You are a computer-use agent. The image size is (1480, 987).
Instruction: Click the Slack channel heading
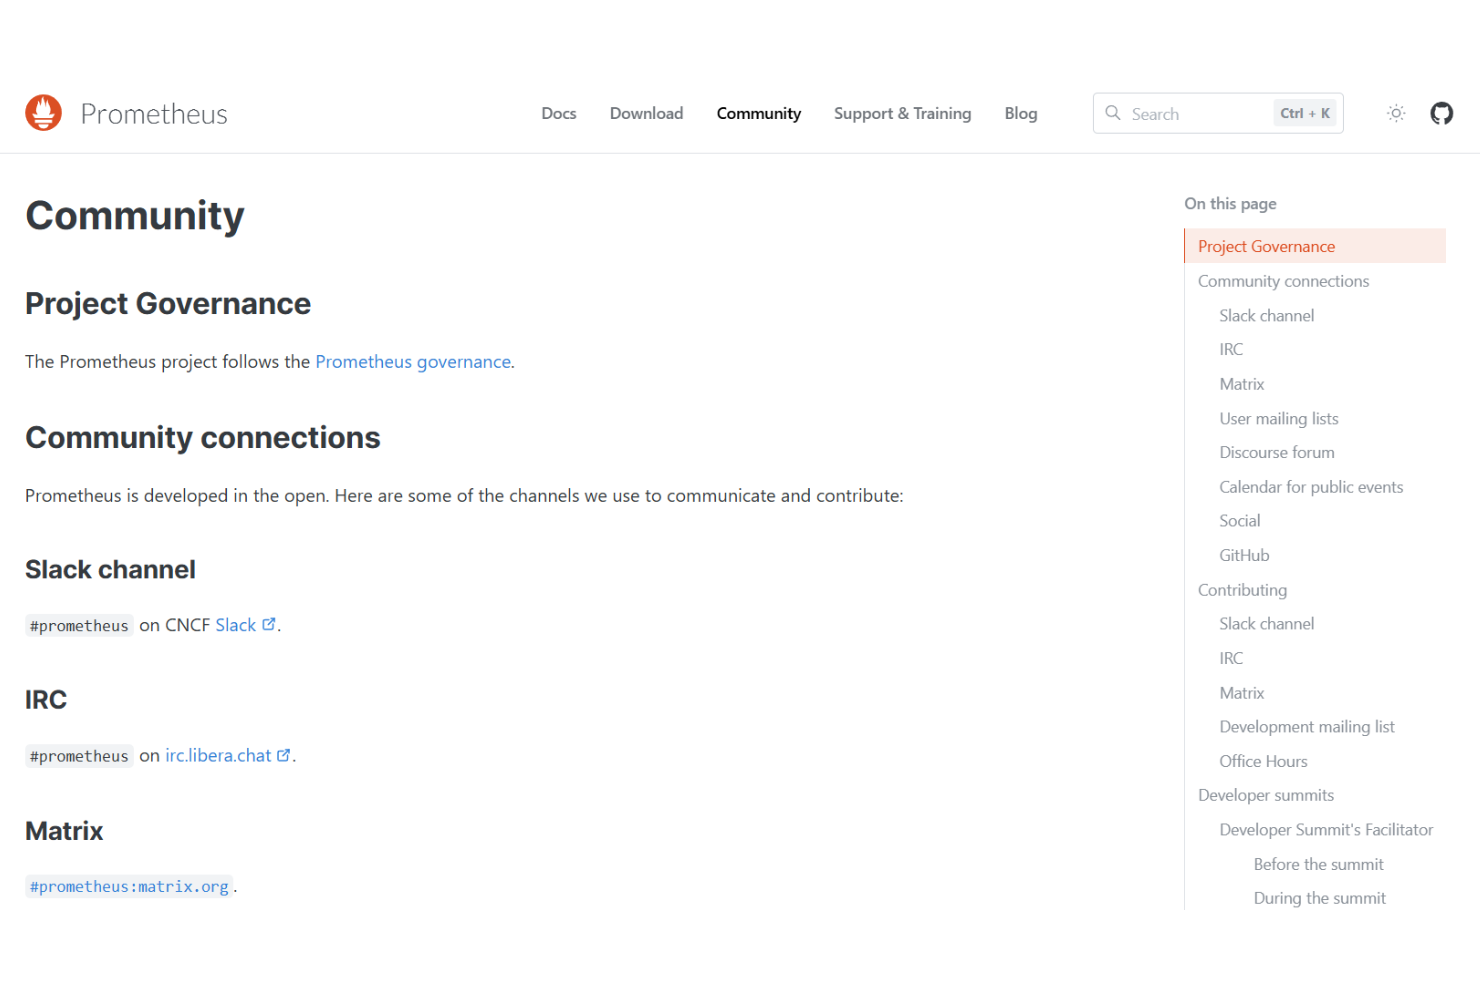(110, 569)
